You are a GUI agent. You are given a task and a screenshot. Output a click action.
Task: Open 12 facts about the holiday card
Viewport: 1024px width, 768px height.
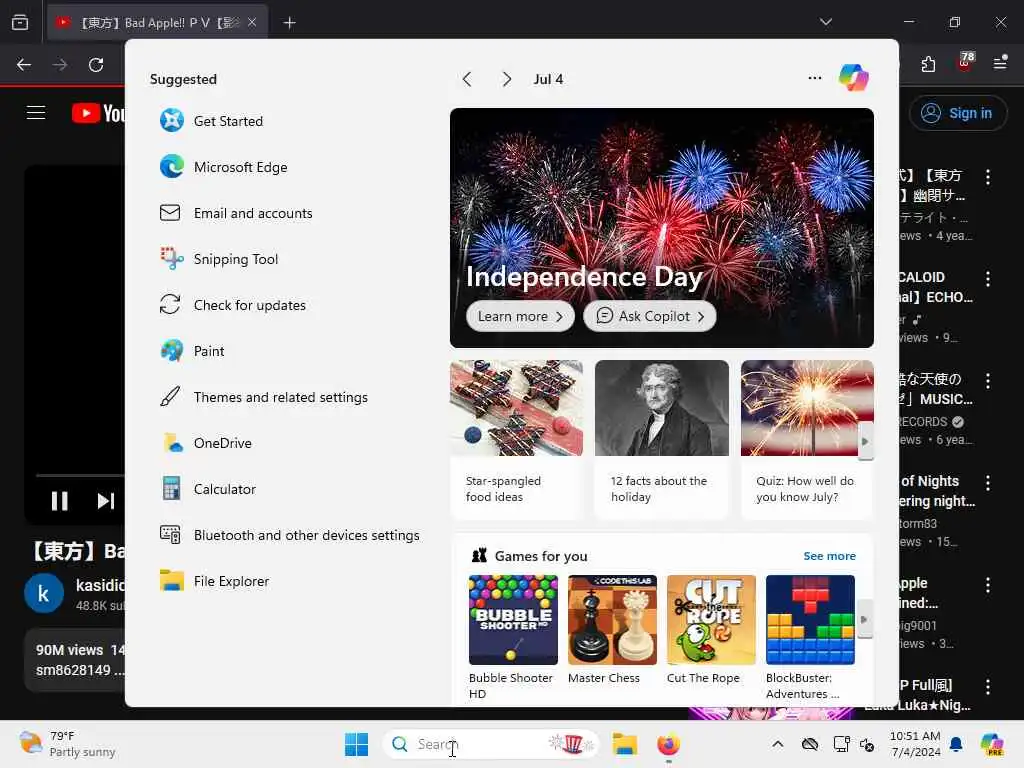(x=662, y=439)
